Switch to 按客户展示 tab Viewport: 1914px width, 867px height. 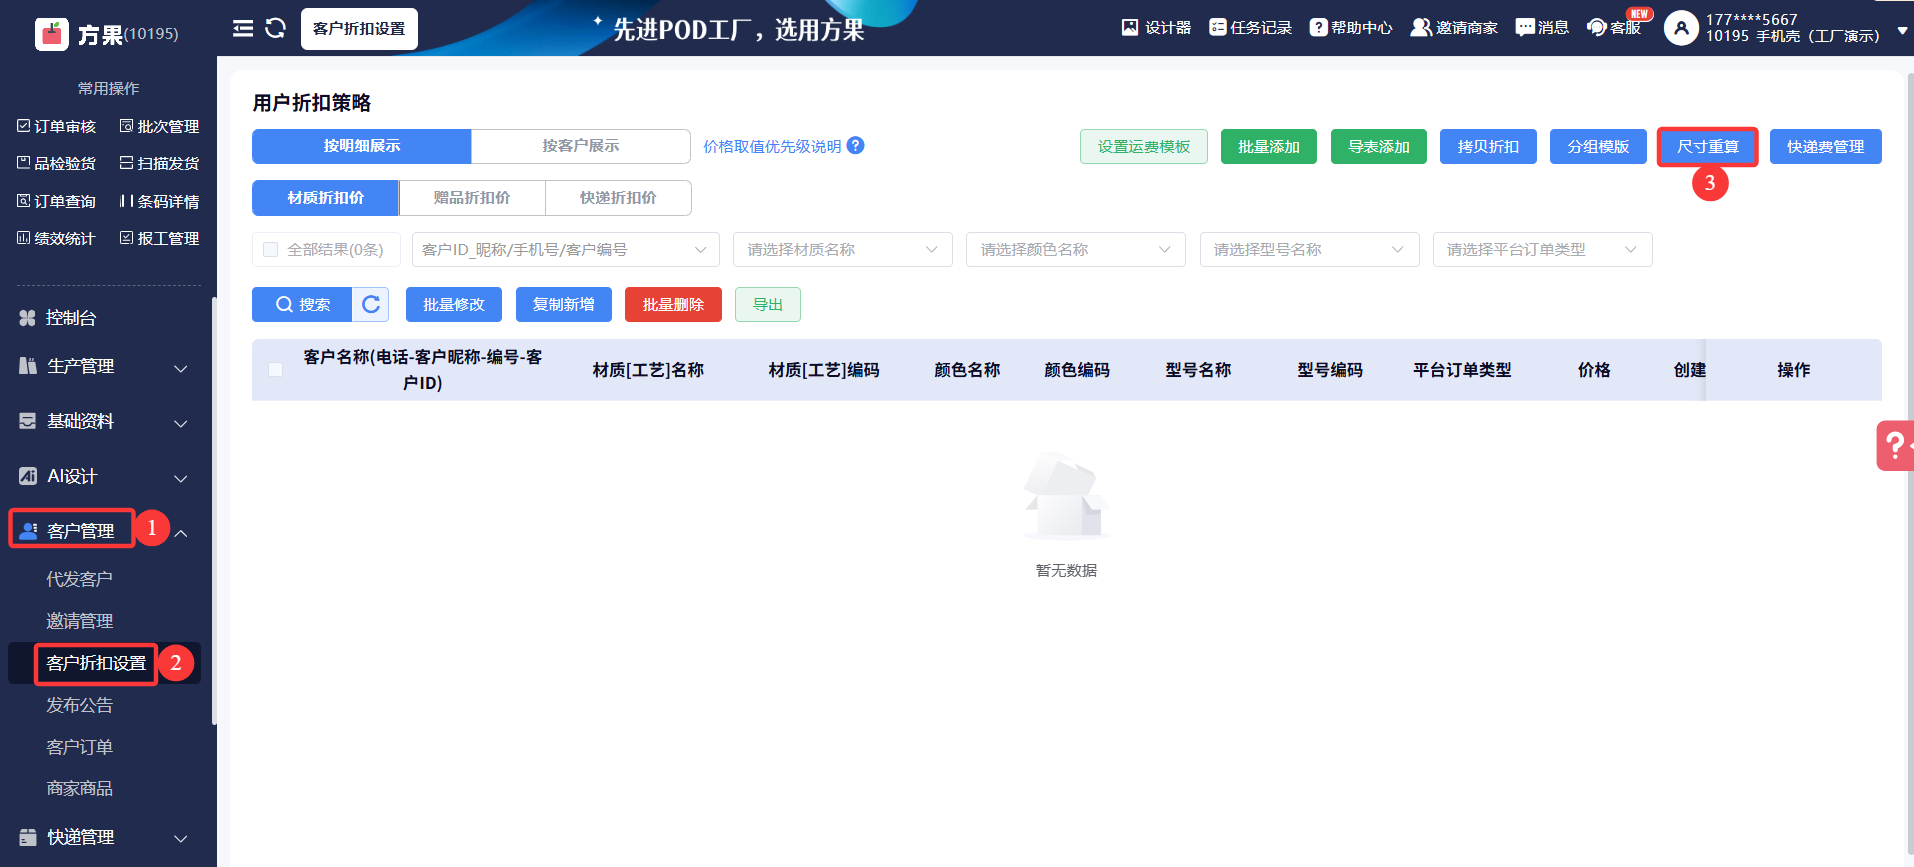pos(581,146)
